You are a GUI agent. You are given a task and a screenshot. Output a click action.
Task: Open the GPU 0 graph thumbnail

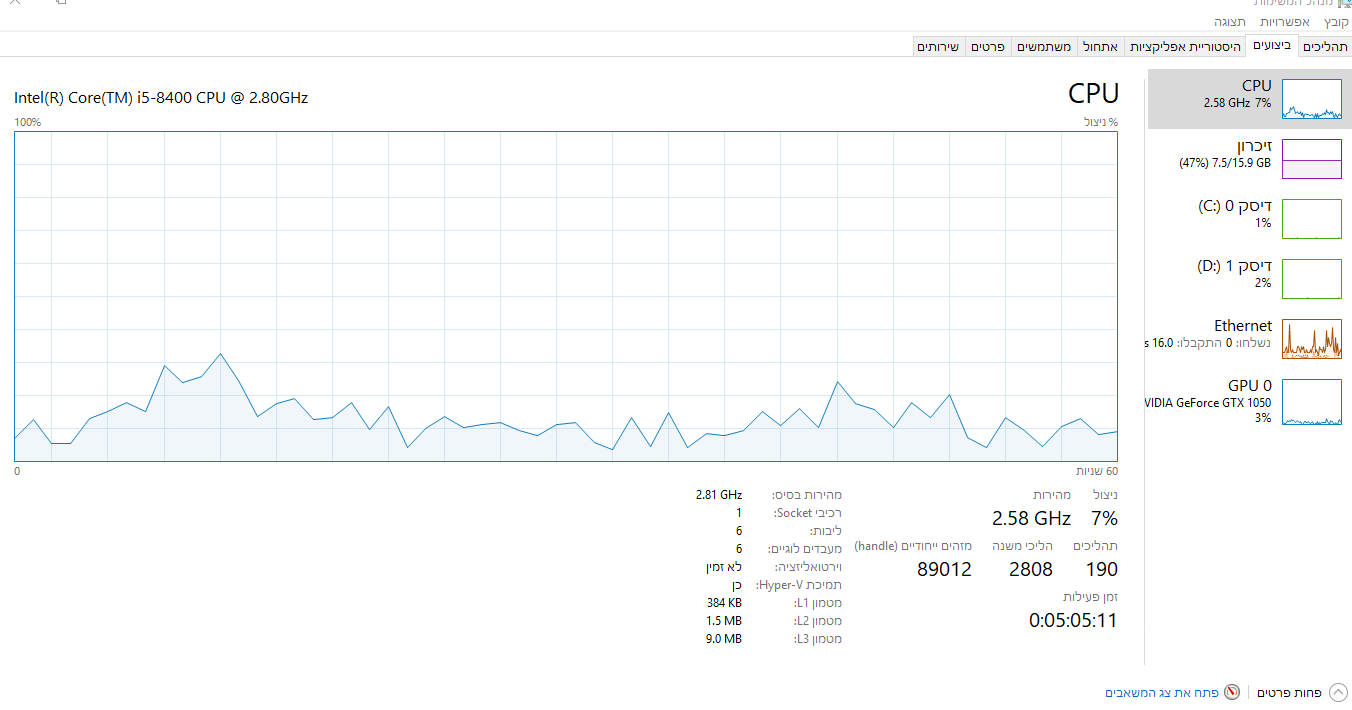point(1311,402)
